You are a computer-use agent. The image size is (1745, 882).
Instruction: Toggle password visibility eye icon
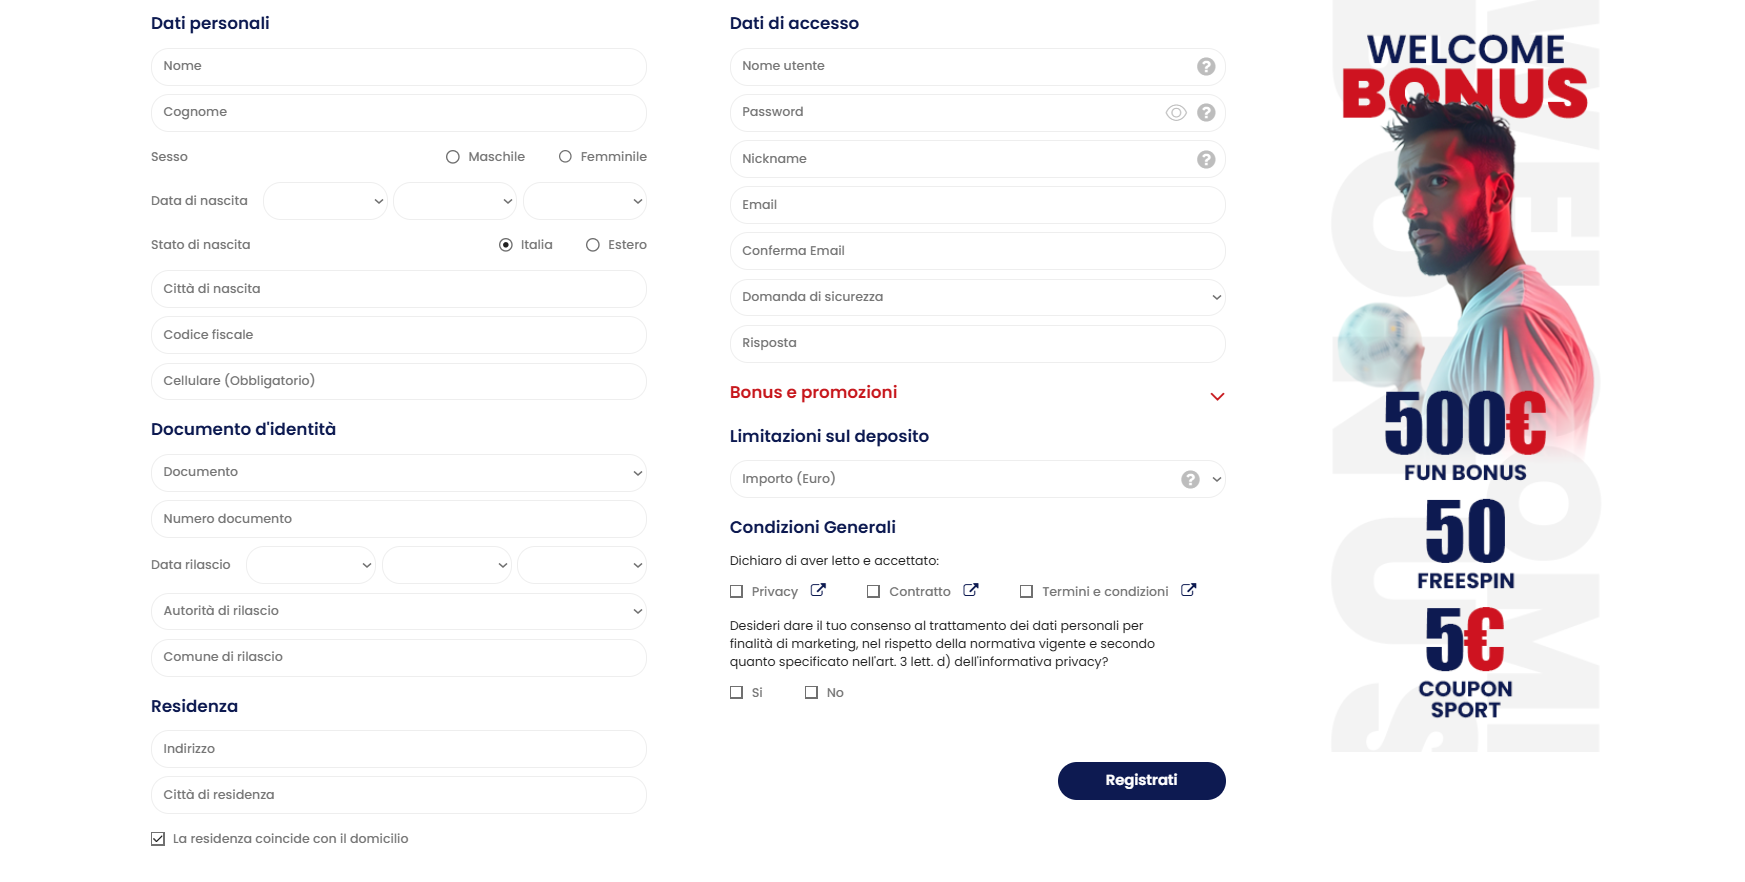[1176, 113]
